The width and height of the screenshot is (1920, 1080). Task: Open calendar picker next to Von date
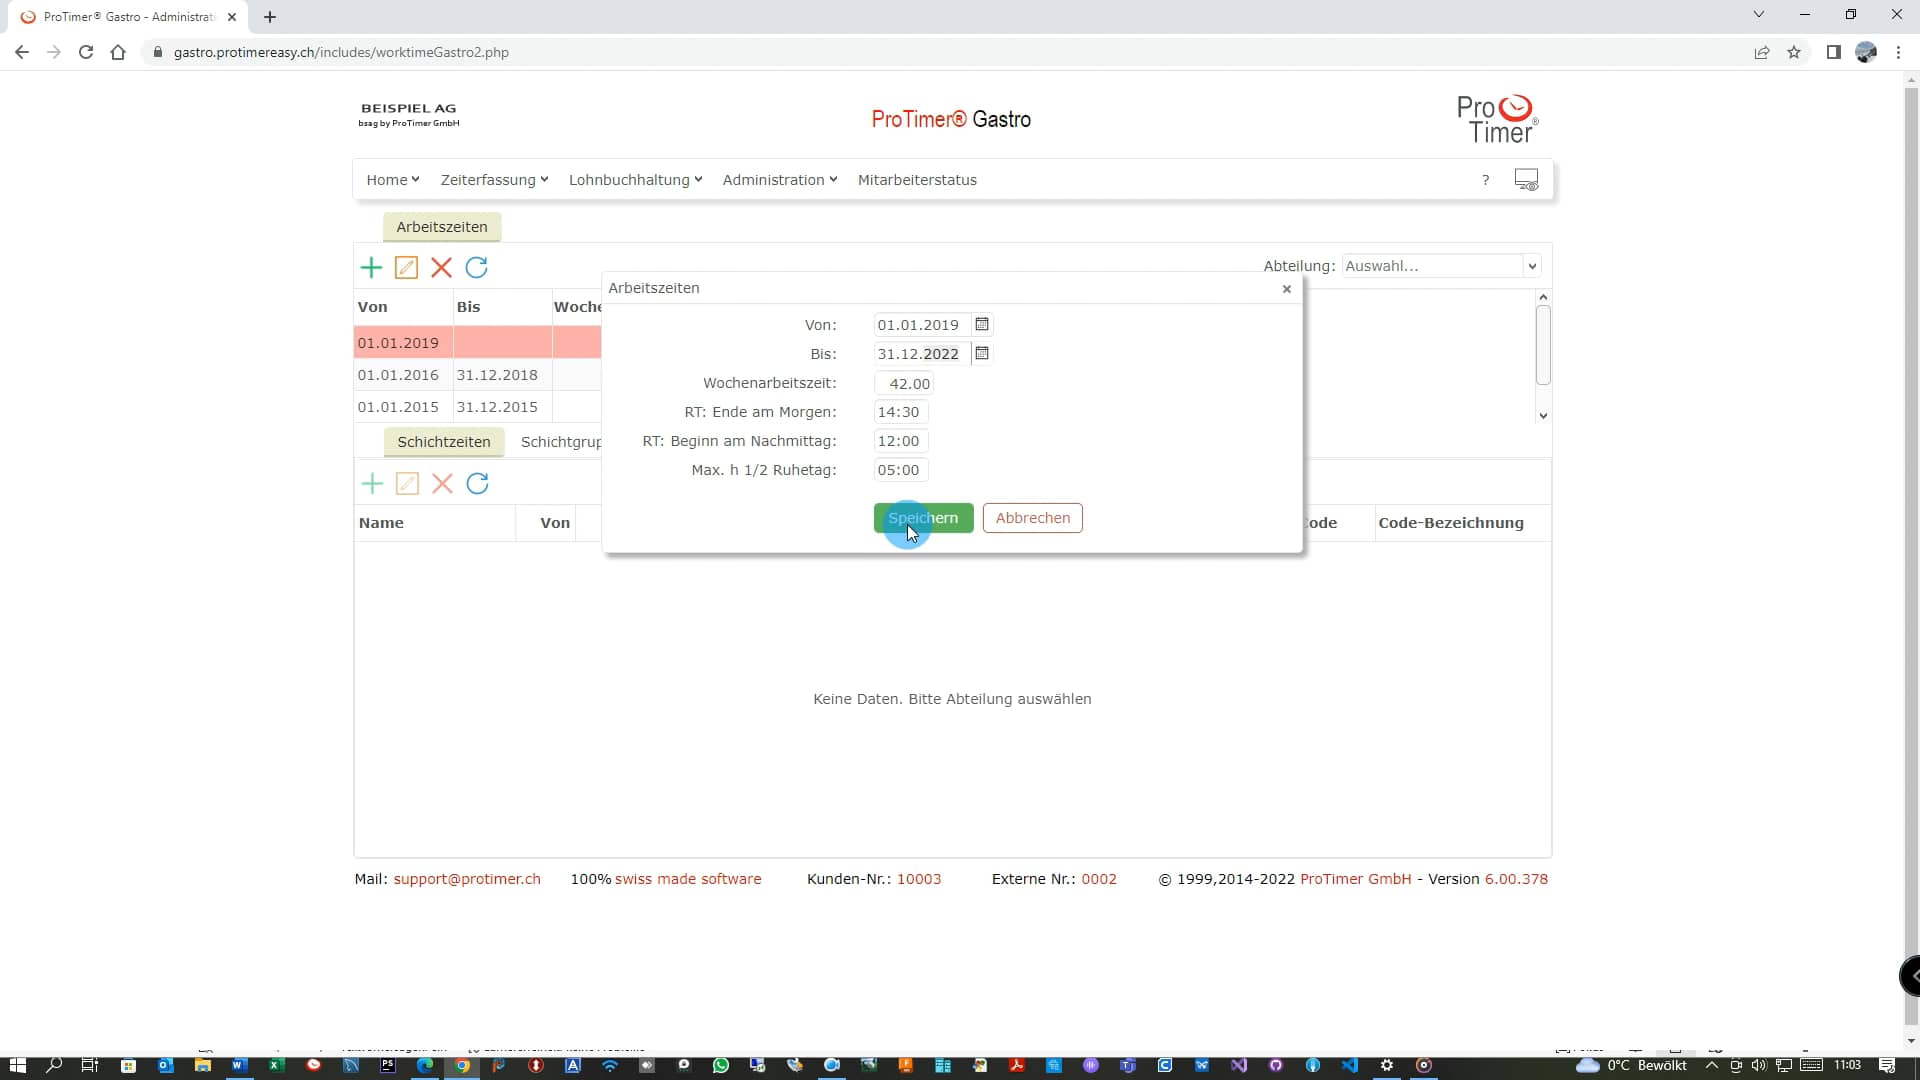point(982,324)
